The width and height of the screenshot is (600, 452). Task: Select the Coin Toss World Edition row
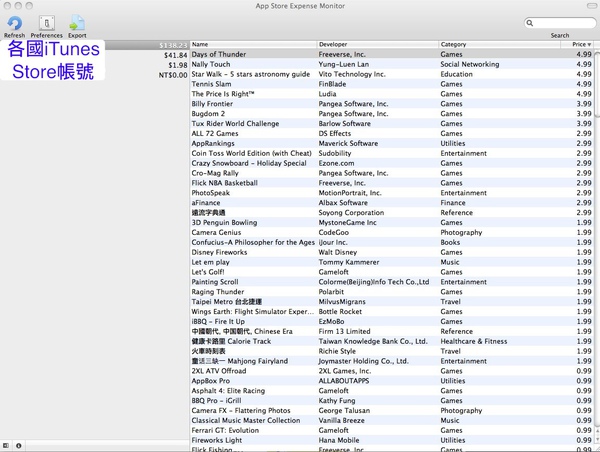coord(391,153)
